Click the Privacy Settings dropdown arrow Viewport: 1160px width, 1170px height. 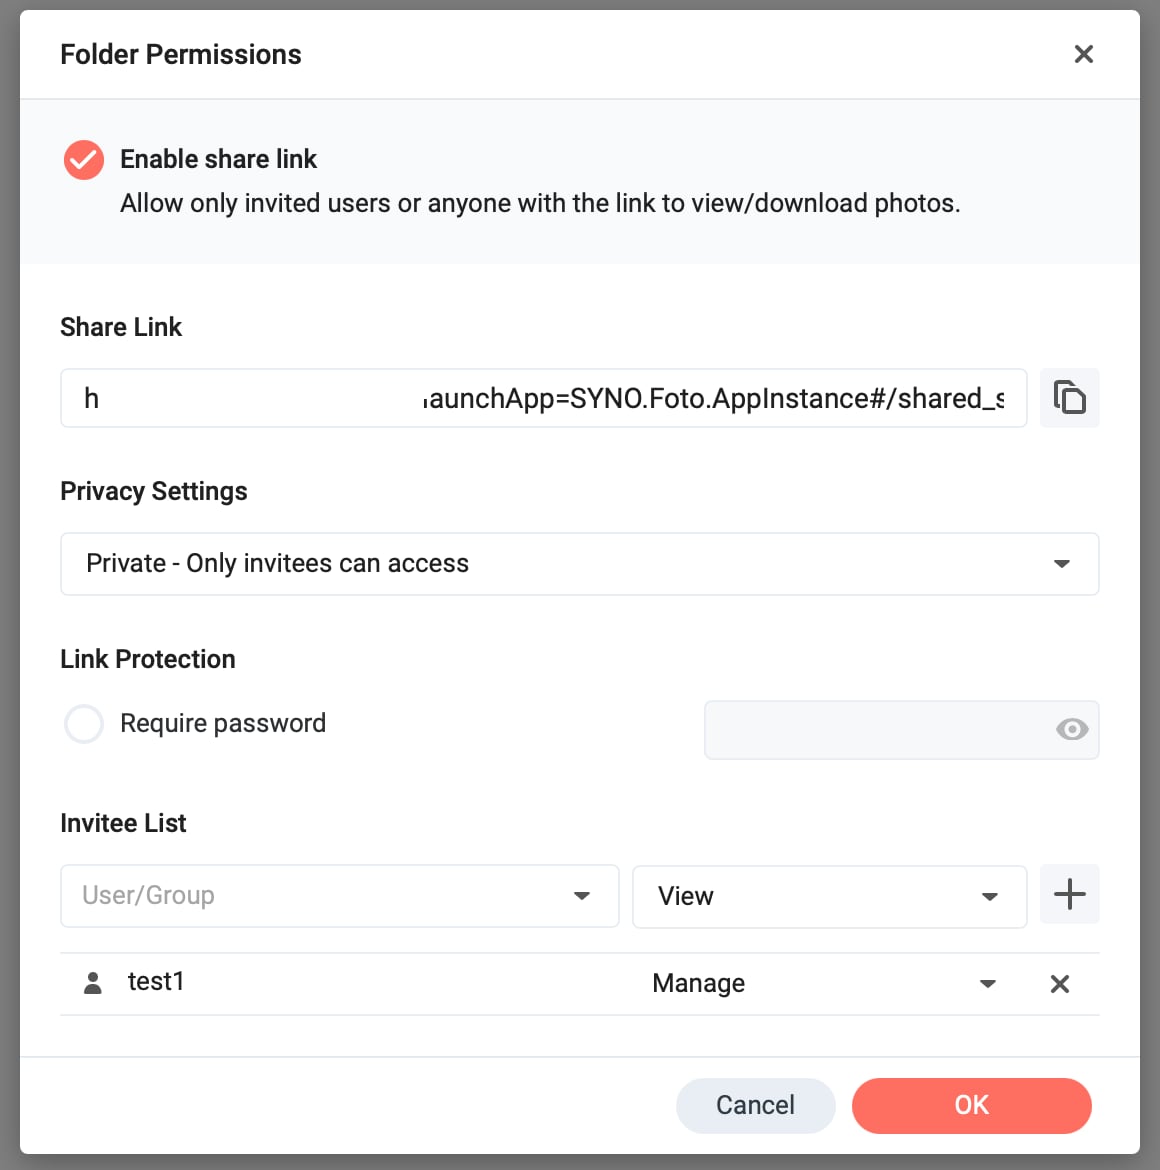tap(1062, 564)
